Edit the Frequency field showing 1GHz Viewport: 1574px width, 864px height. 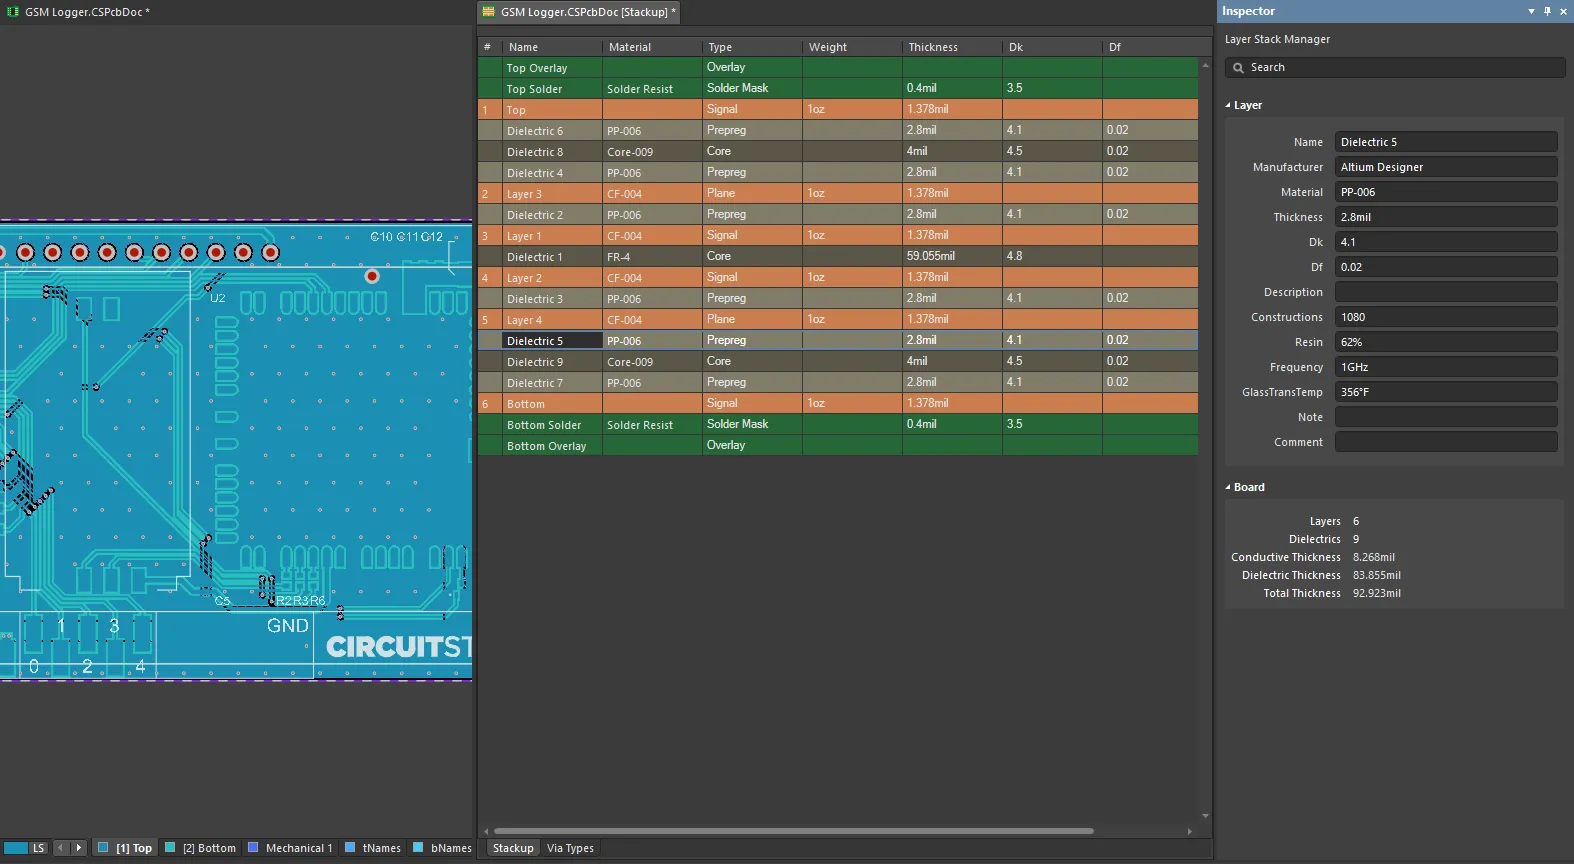1446,367
